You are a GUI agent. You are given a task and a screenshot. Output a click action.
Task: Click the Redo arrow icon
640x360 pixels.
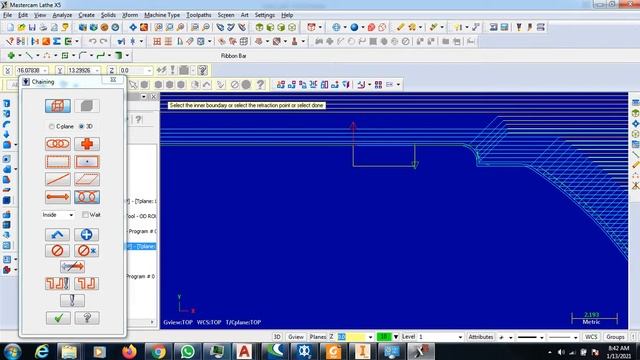103,41
